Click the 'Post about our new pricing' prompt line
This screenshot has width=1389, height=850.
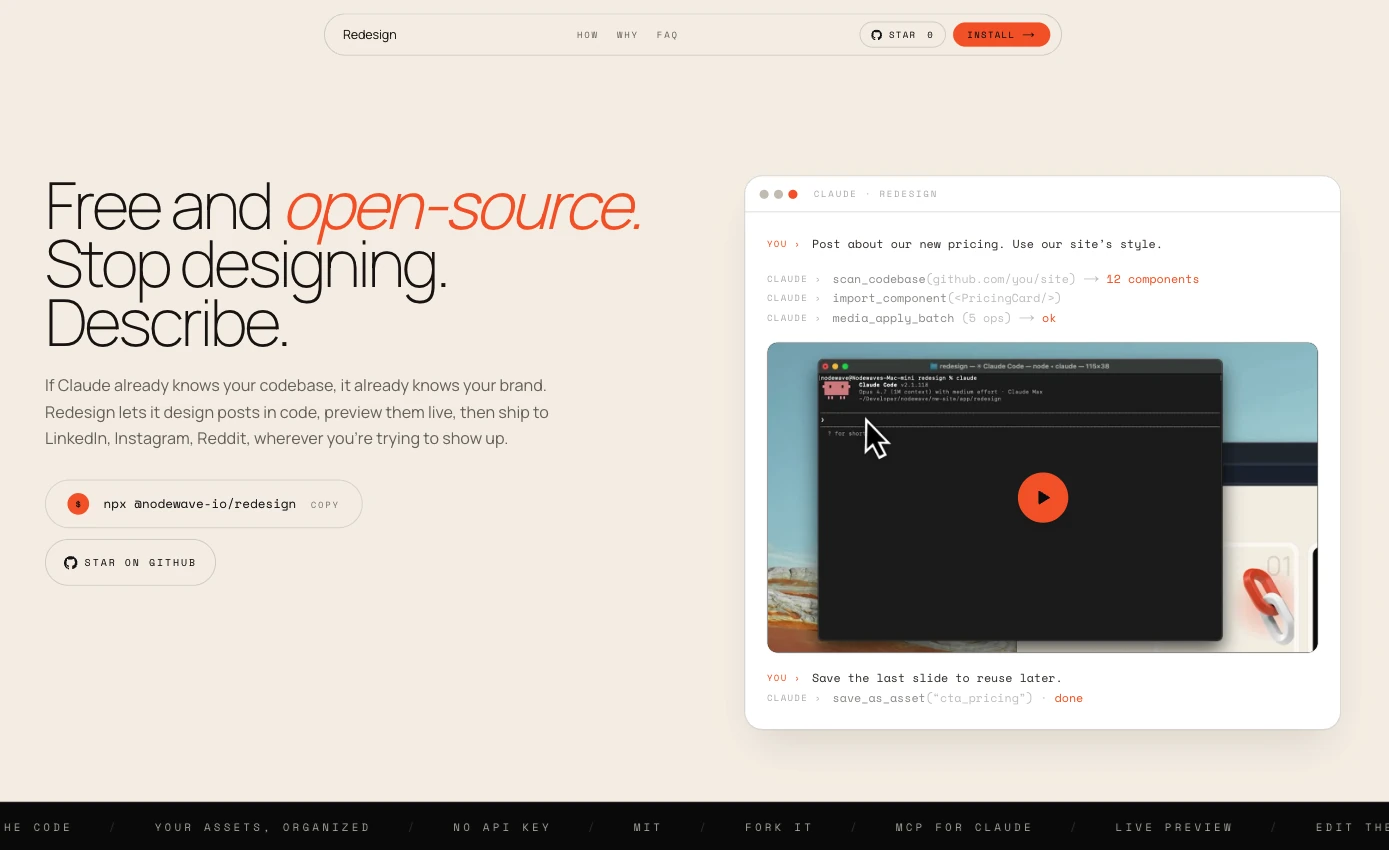[x=987, y=244]
